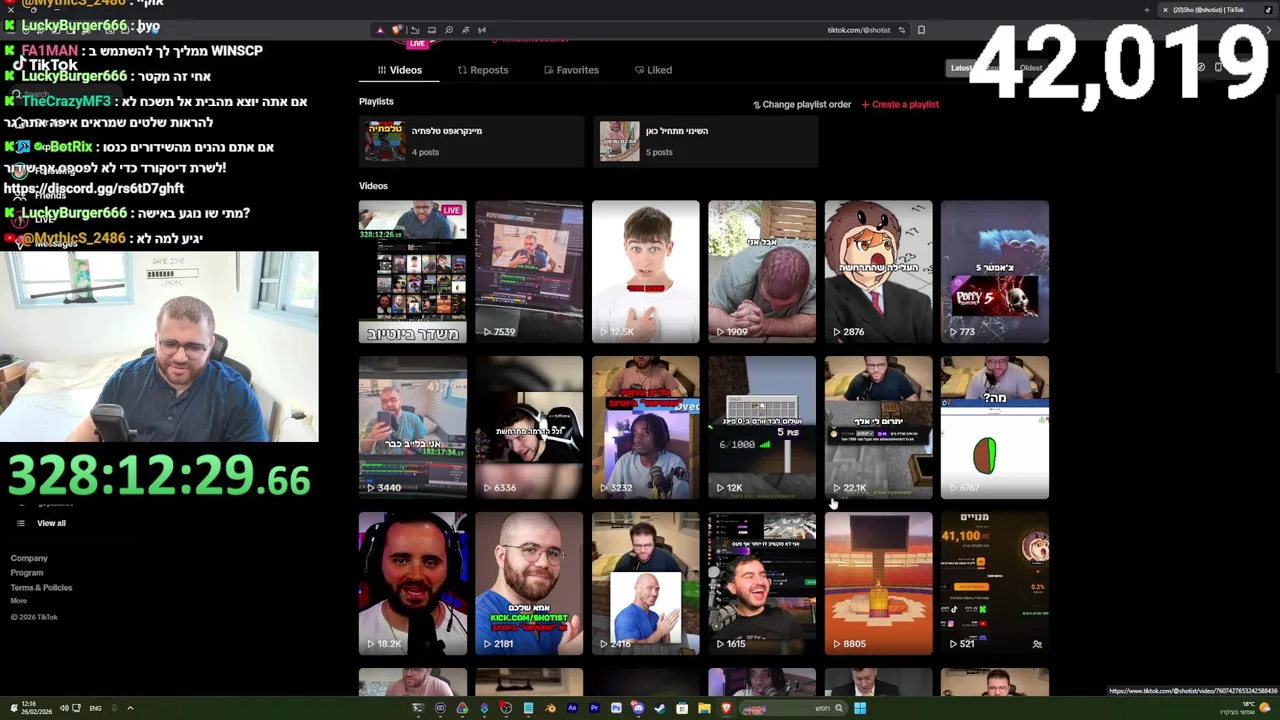Click the taskbar clock showing 12:16

pyautogui.click(x=37, y=708)
